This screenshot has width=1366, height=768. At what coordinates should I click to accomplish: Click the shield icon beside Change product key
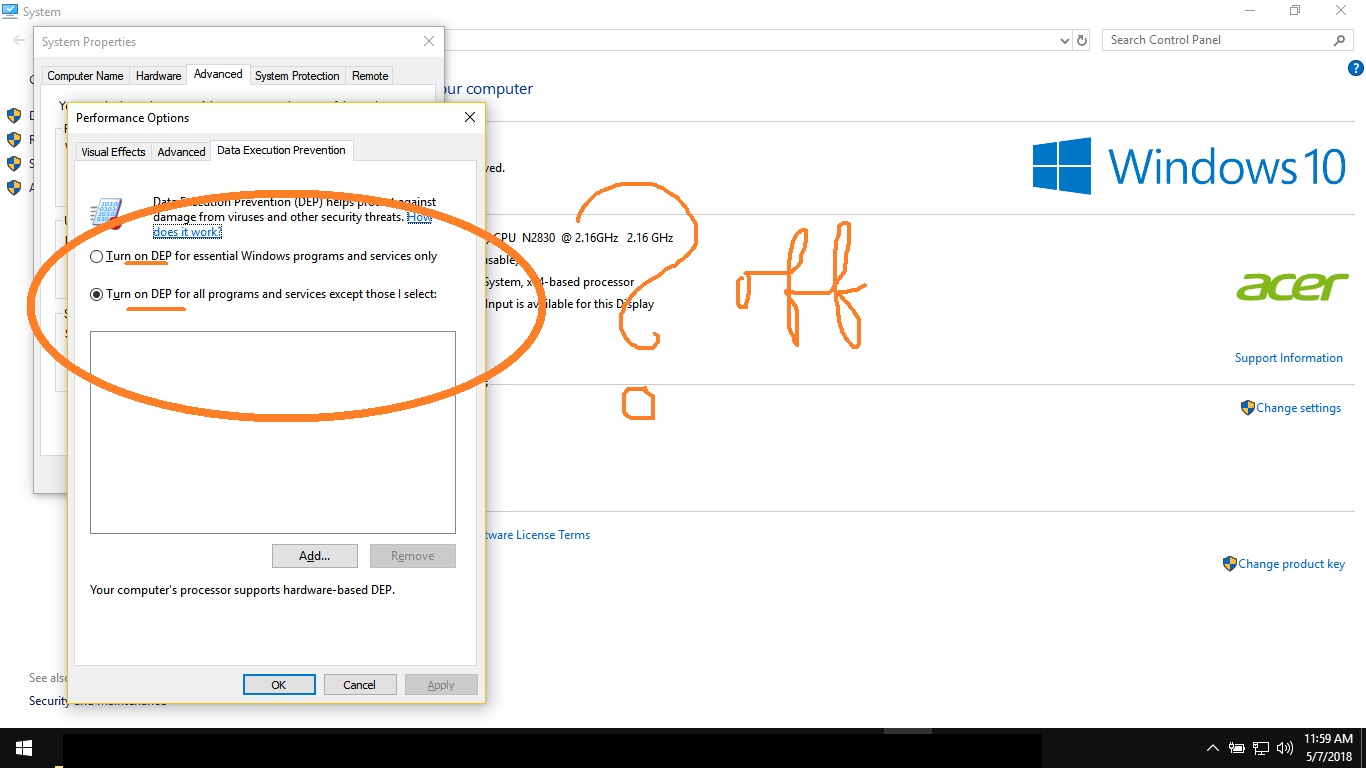click(1229, 564)
